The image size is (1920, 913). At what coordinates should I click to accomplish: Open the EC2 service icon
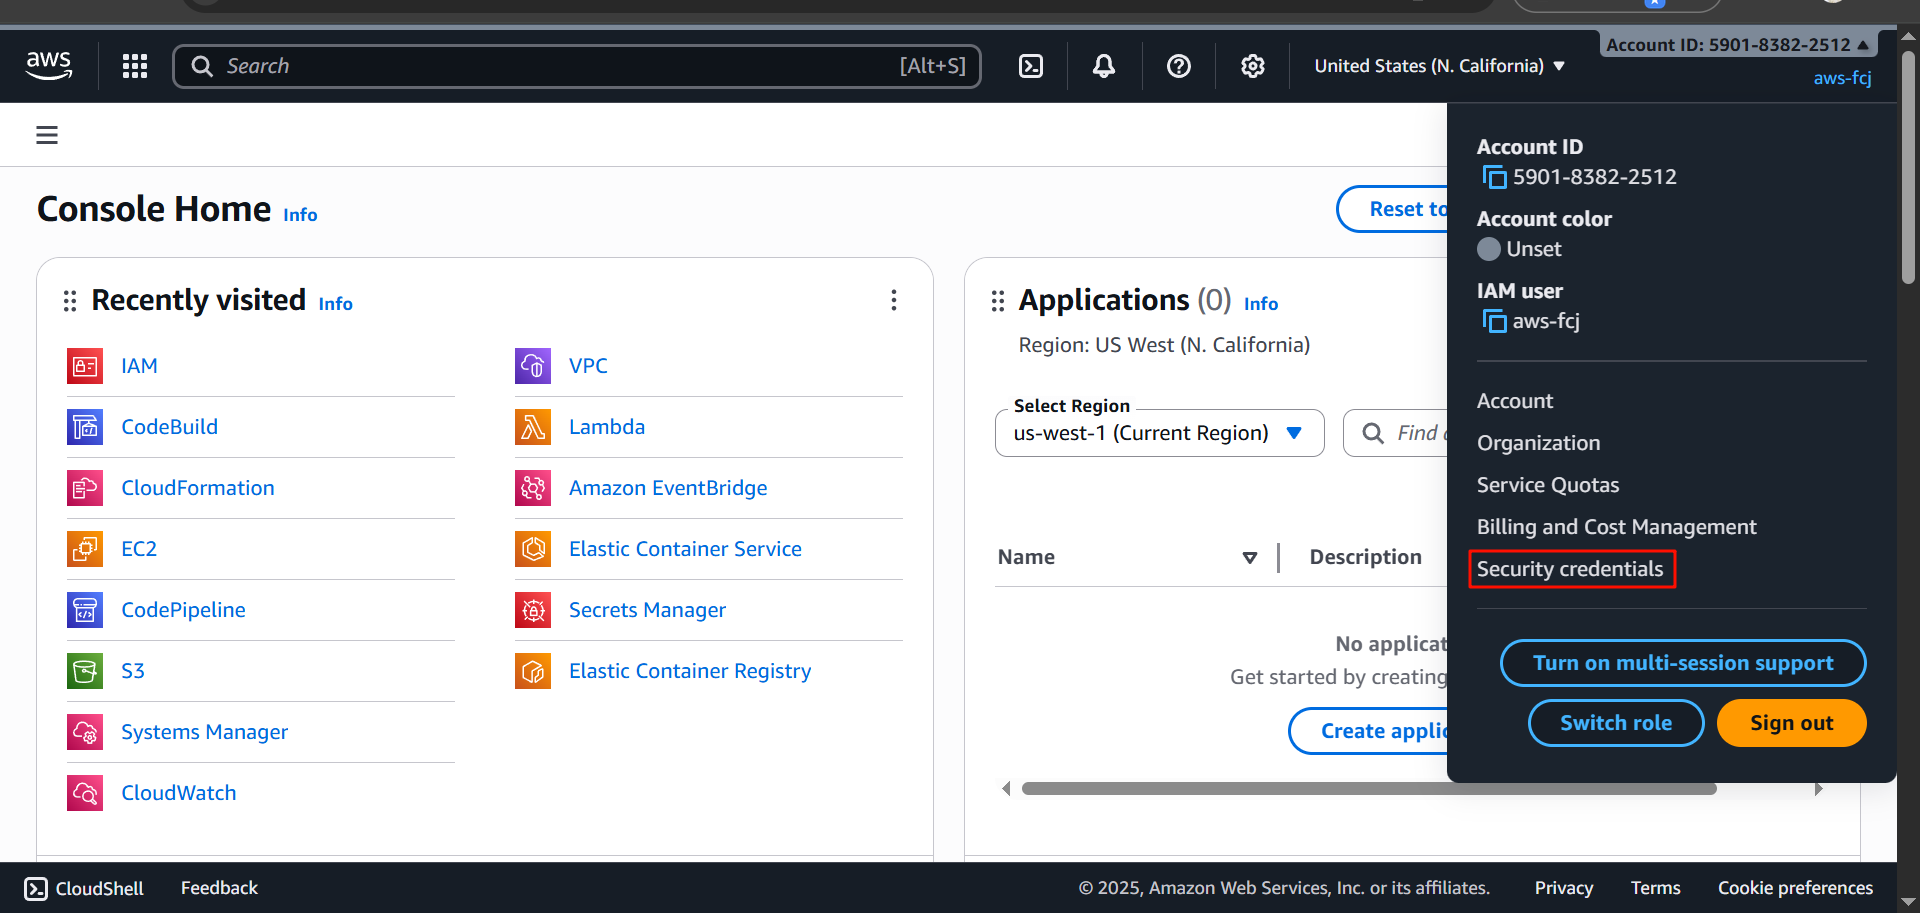85,549
